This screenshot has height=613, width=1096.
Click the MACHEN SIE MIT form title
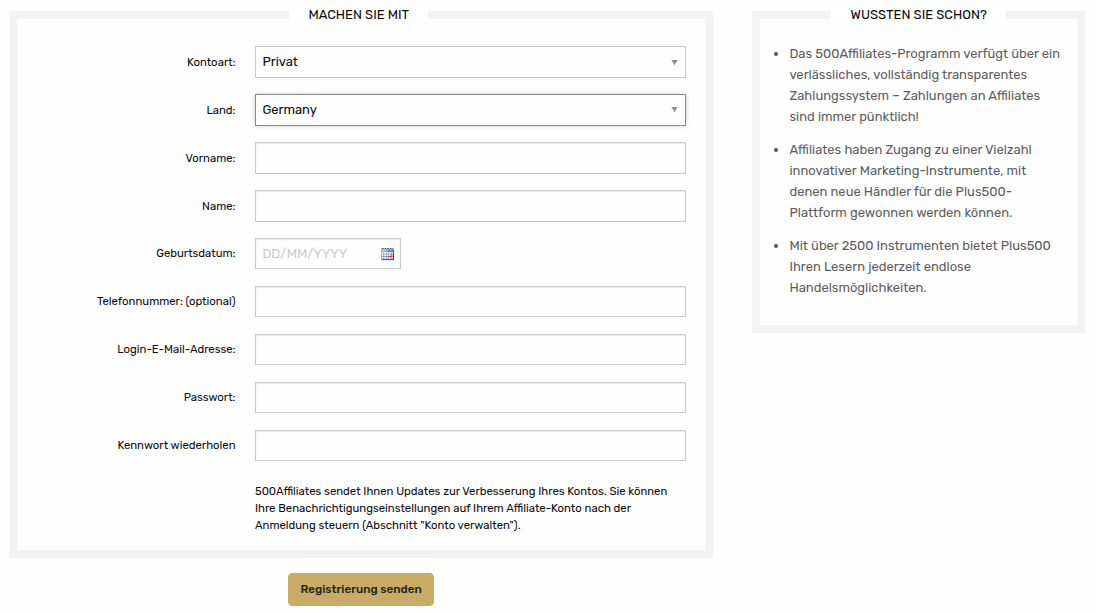click(357, 15)
